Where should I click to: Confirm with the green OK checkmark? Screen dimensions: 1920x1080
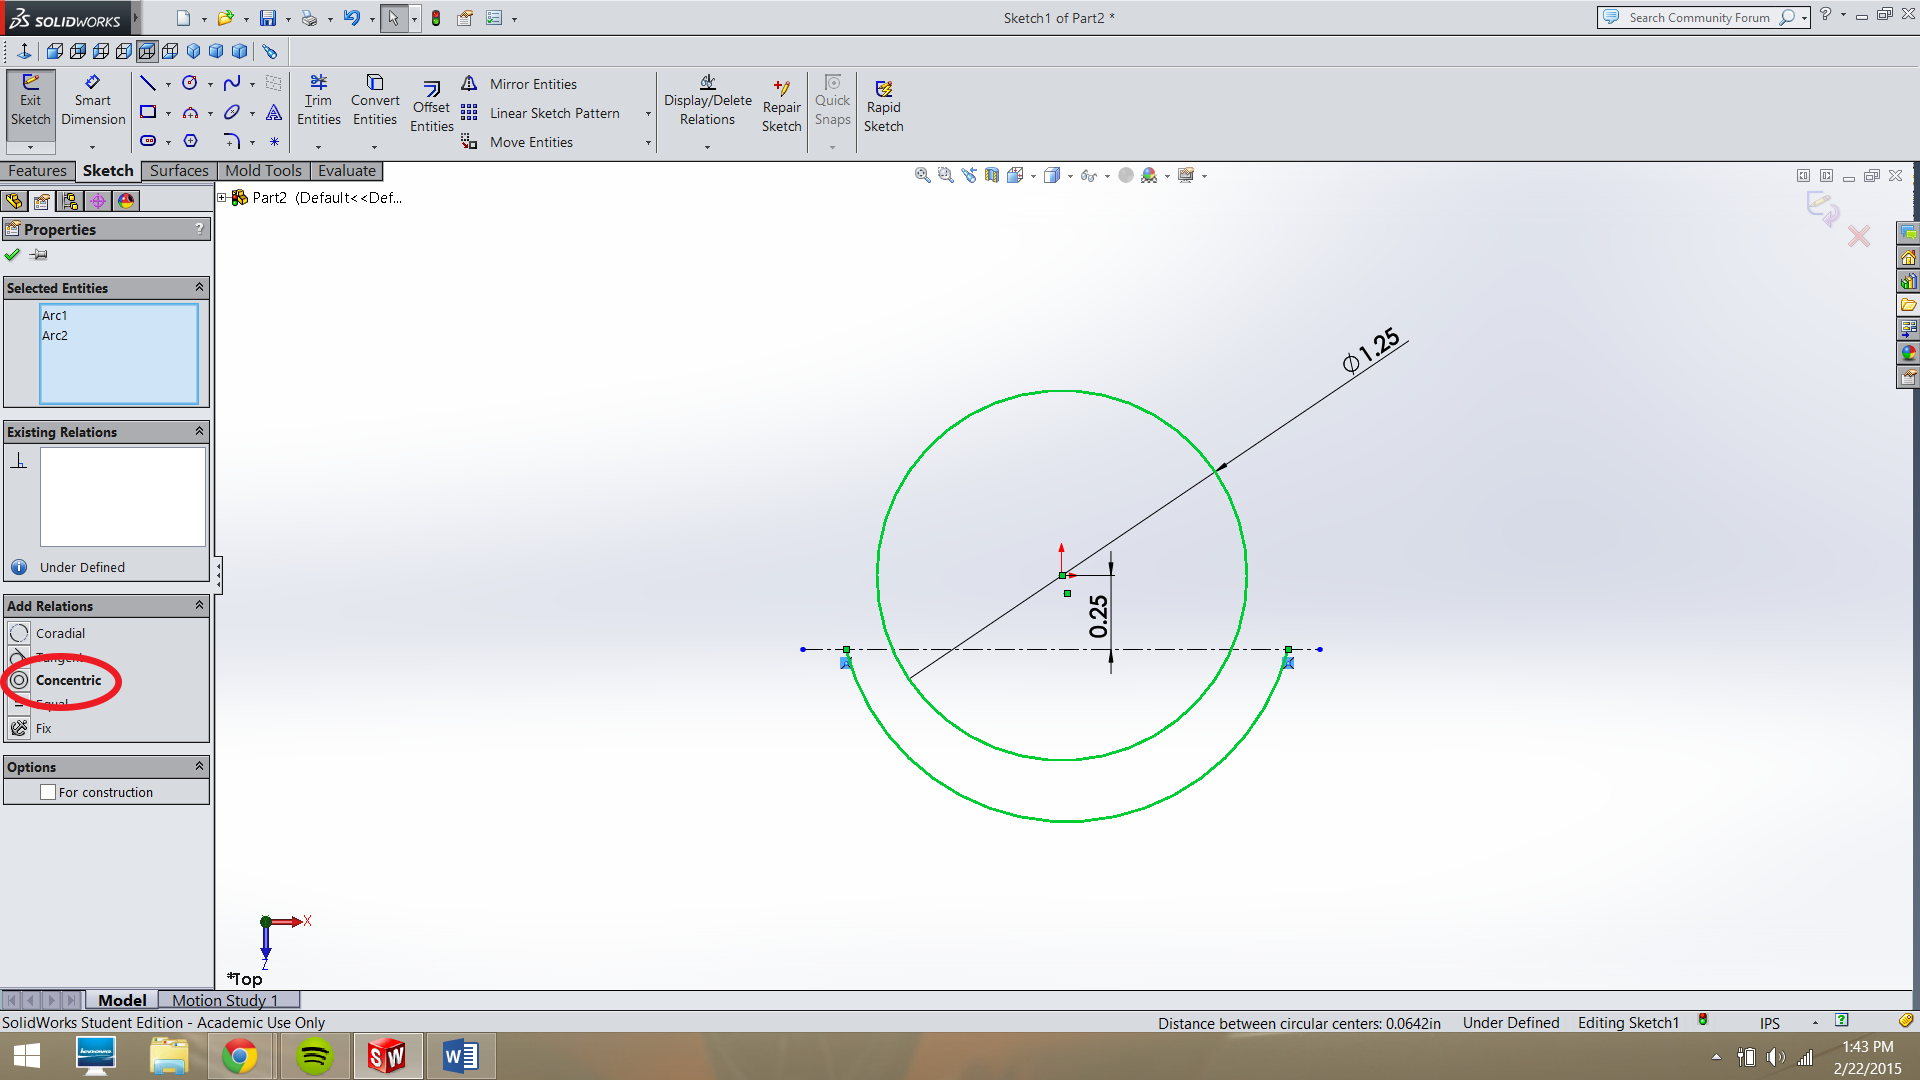click(12, 255)
